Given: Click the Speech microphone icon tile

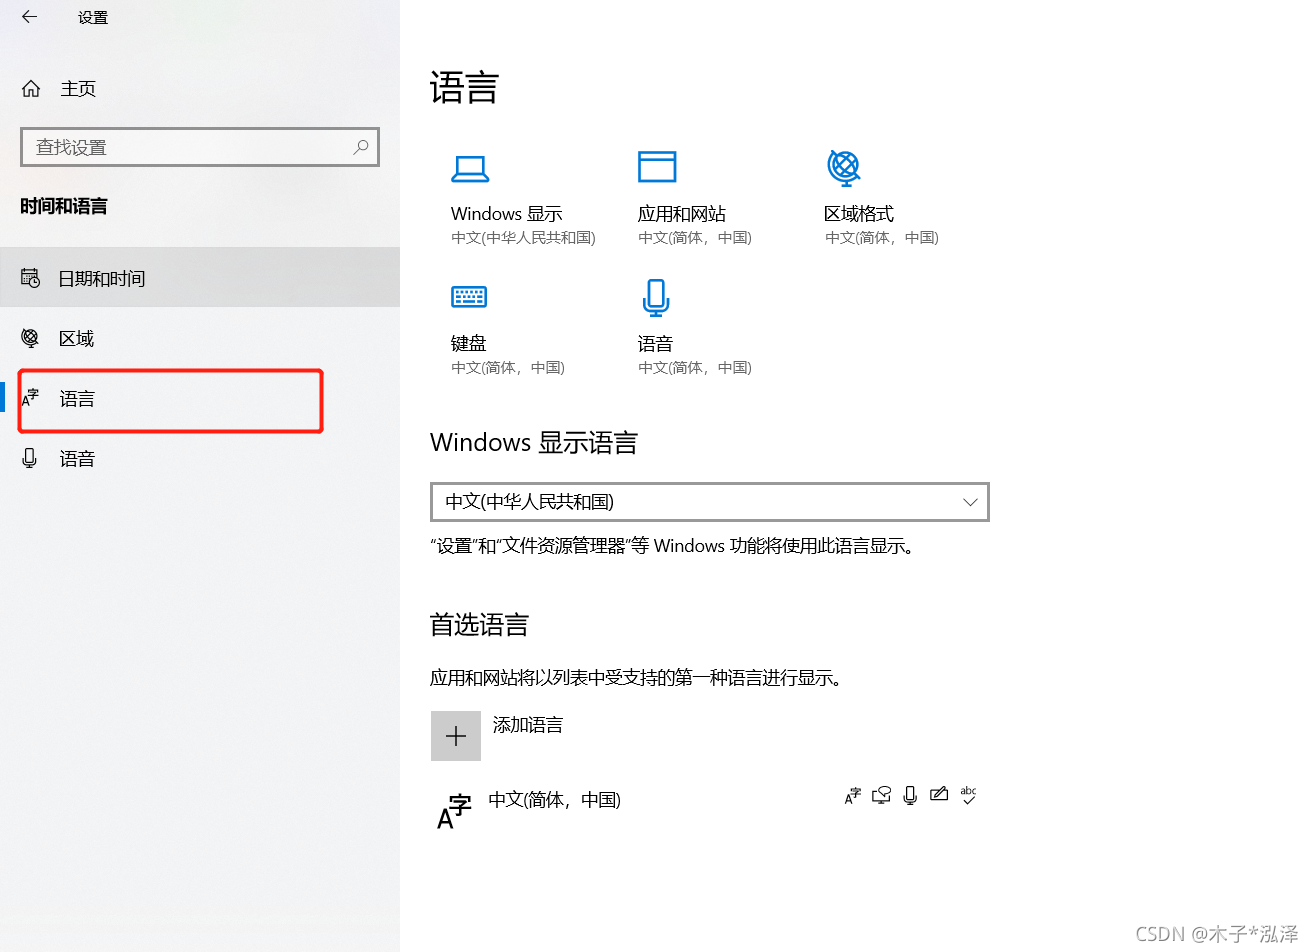Looking at the screenshot, I should point(656,297).
